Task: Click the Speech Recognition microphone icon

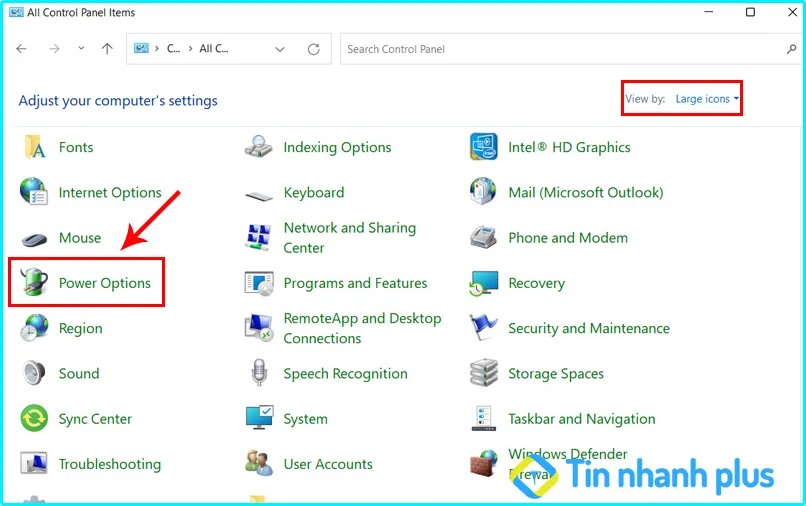Action: (259, 374)
